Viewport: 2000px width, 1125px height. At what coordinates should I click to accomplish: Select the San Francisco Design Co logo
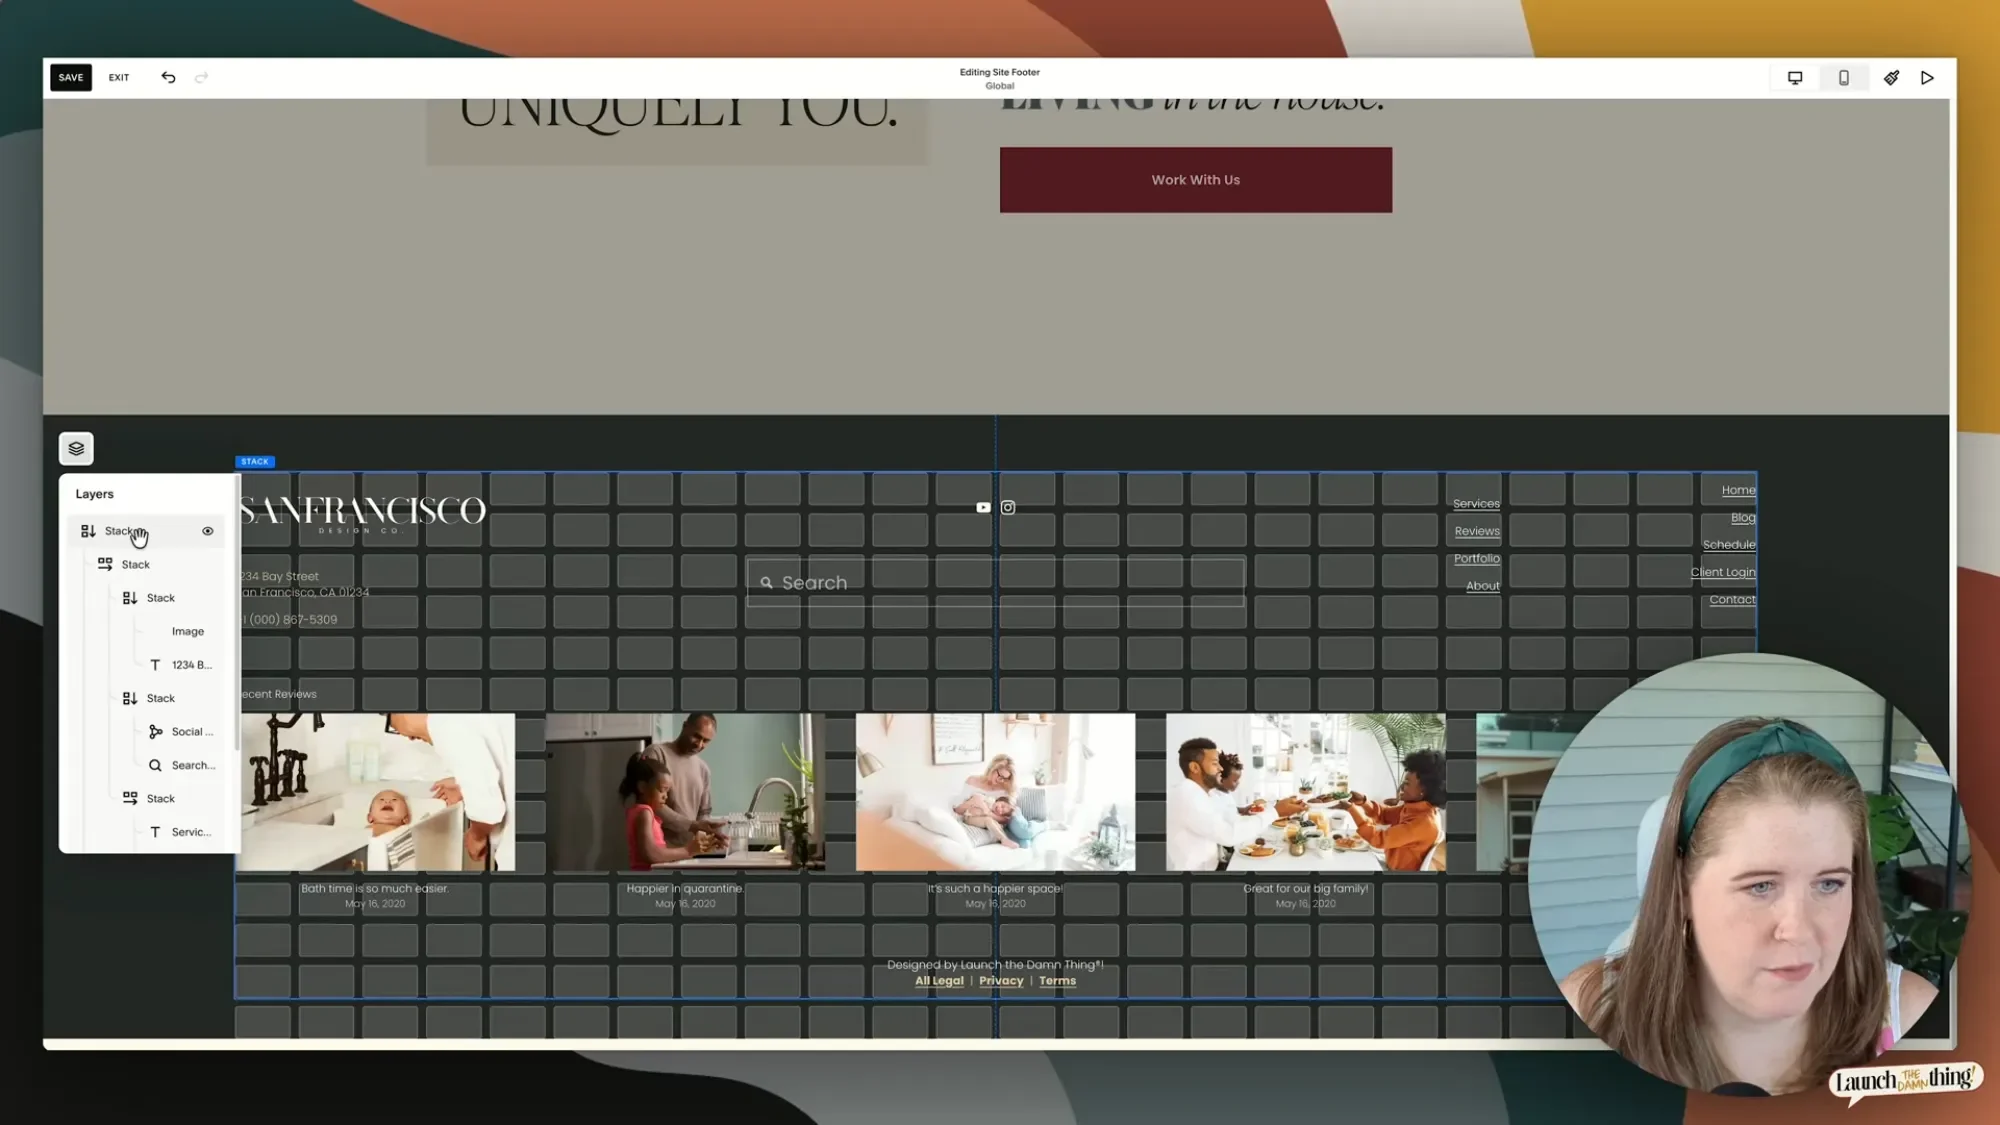(362, 513)
